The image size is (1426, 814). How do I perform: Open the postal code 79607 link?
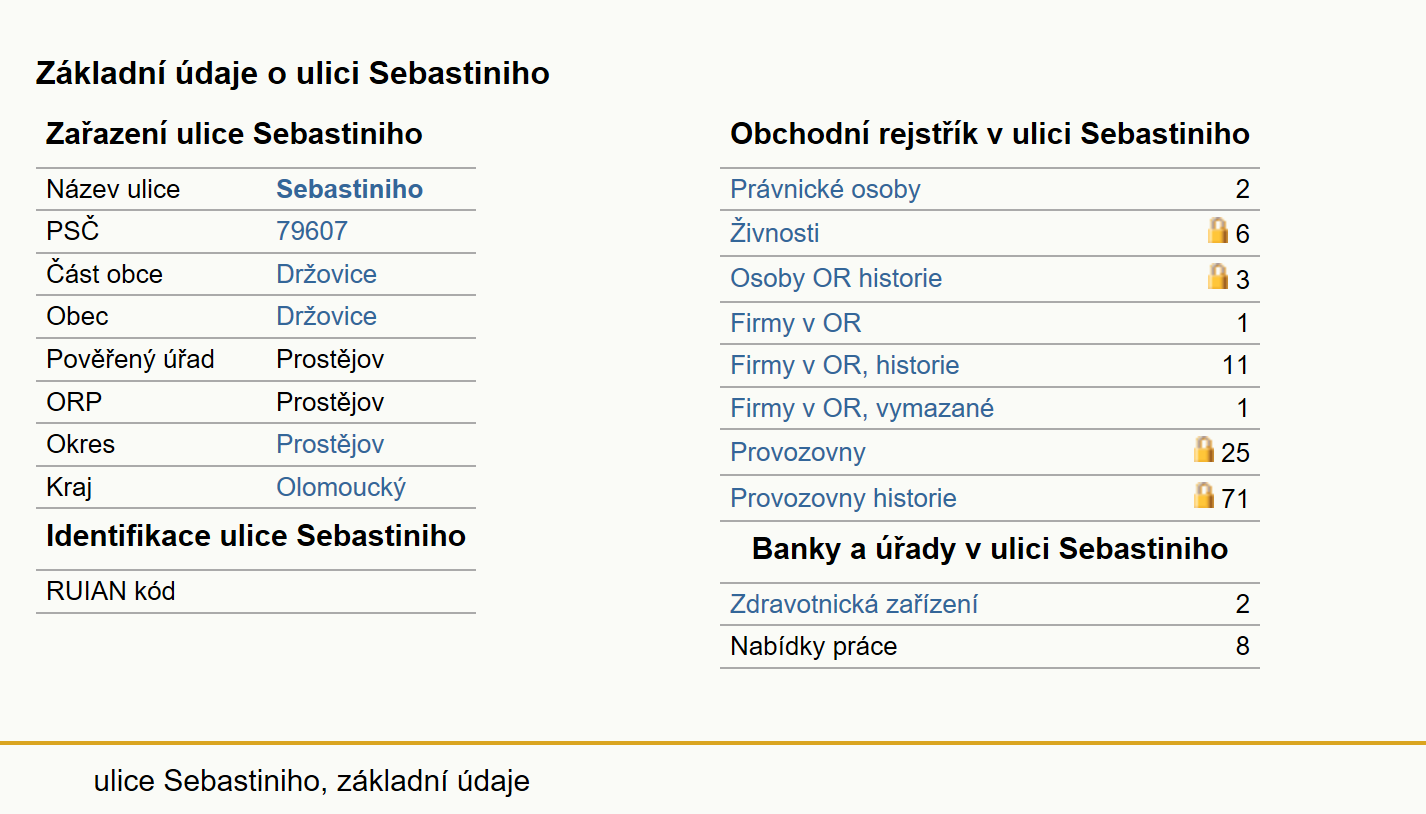point(312,231)
